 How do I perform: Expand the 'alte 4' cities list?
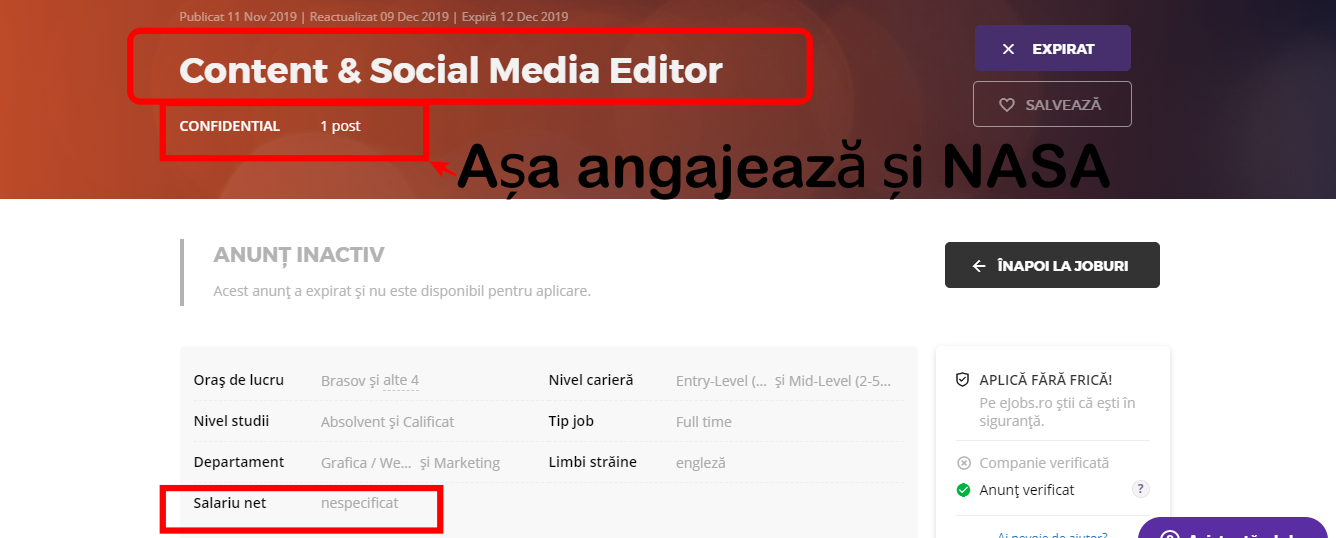[x=401, y=381]
